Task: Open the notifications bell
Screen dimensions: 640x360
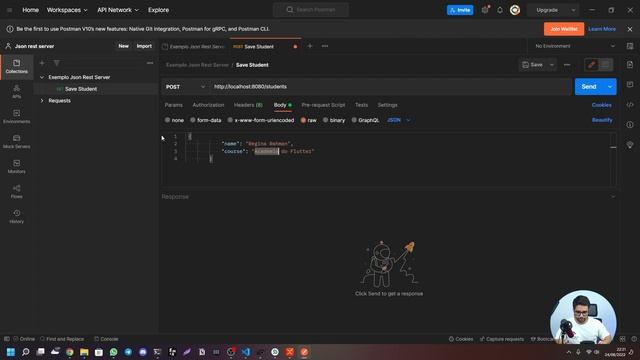Action: tap(500, 10)
